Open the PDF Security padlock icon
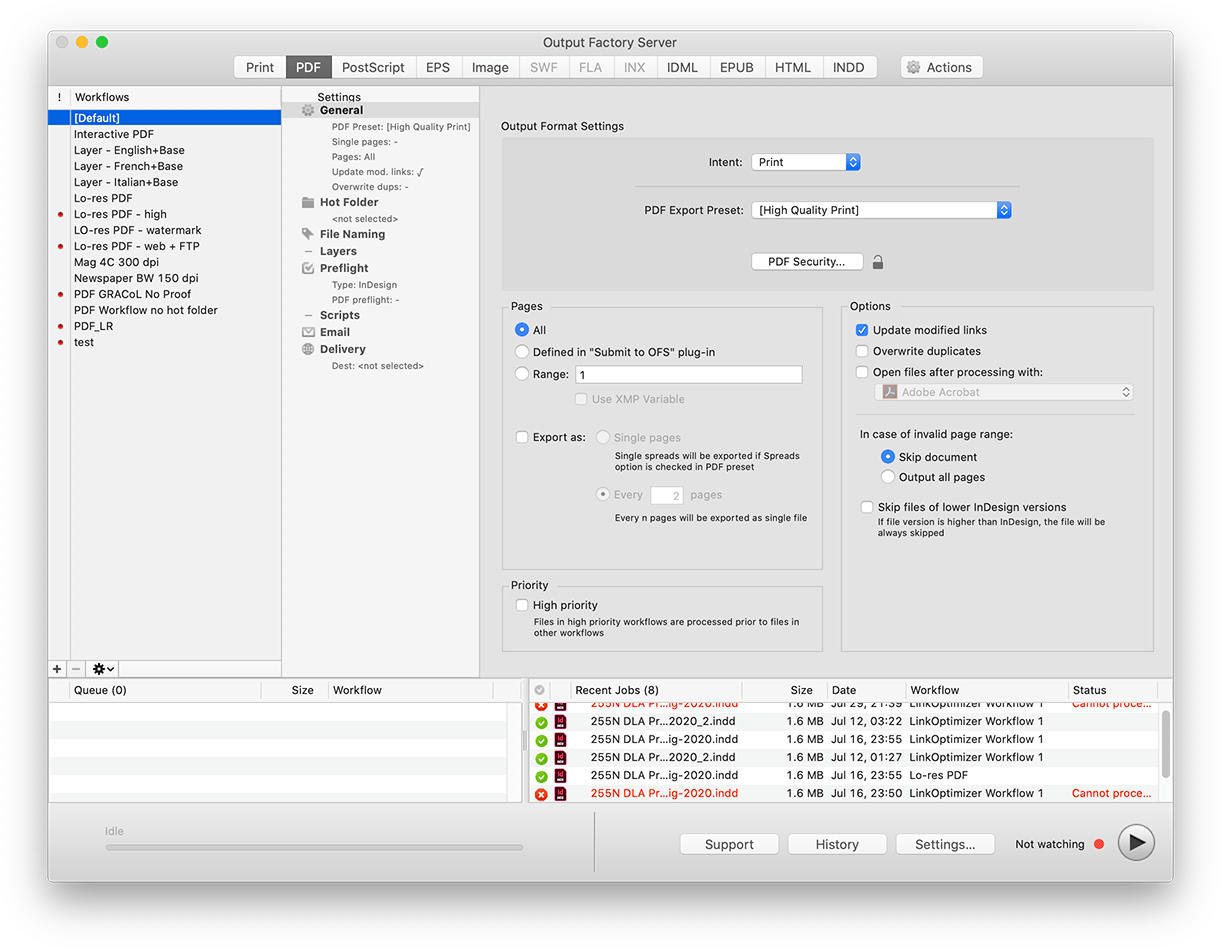 click(877, 261)
